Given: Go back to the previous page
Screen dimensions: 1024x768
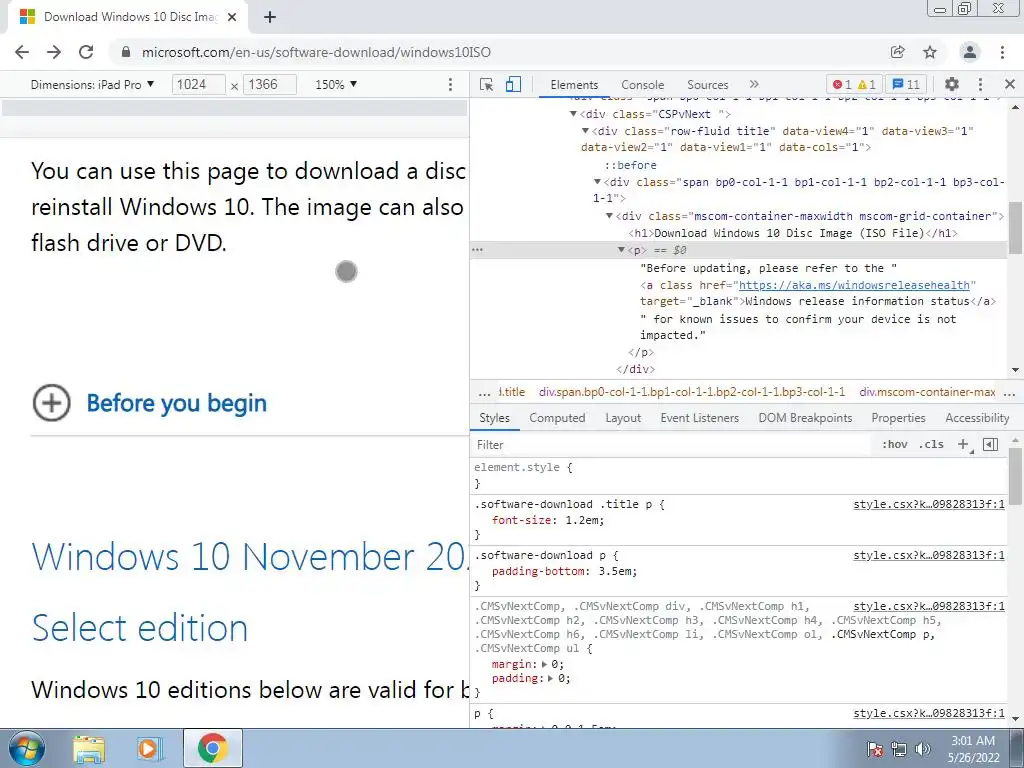Looking at the screenshot, I should tap(22, 52).
